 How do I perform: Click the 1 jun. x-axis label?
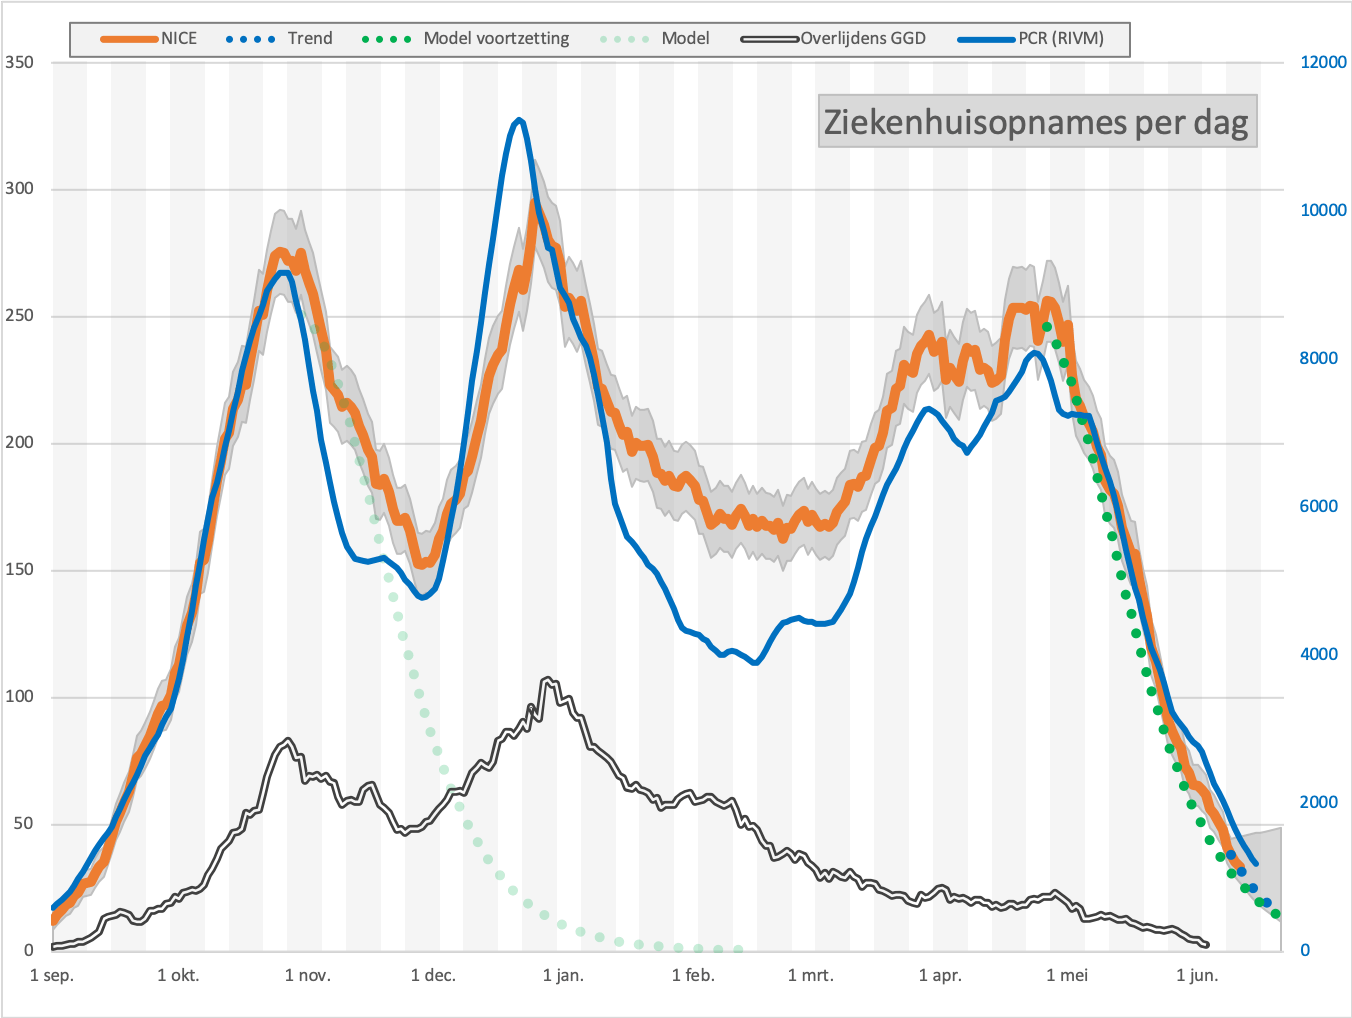click(1197, 975)
